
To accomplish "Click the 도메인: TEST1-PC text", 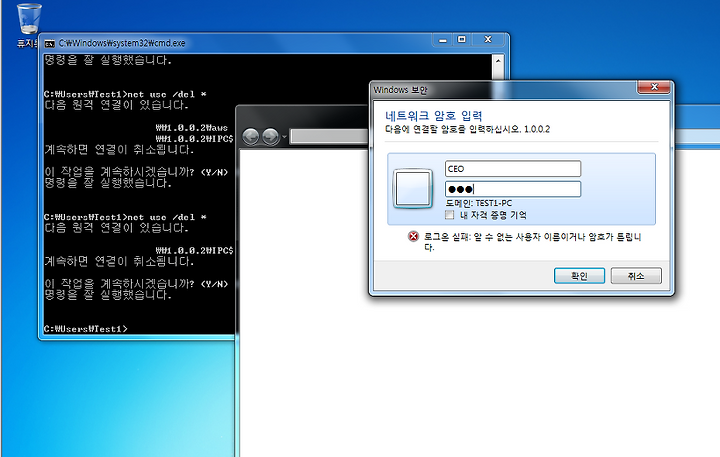I will pos(478,203).
